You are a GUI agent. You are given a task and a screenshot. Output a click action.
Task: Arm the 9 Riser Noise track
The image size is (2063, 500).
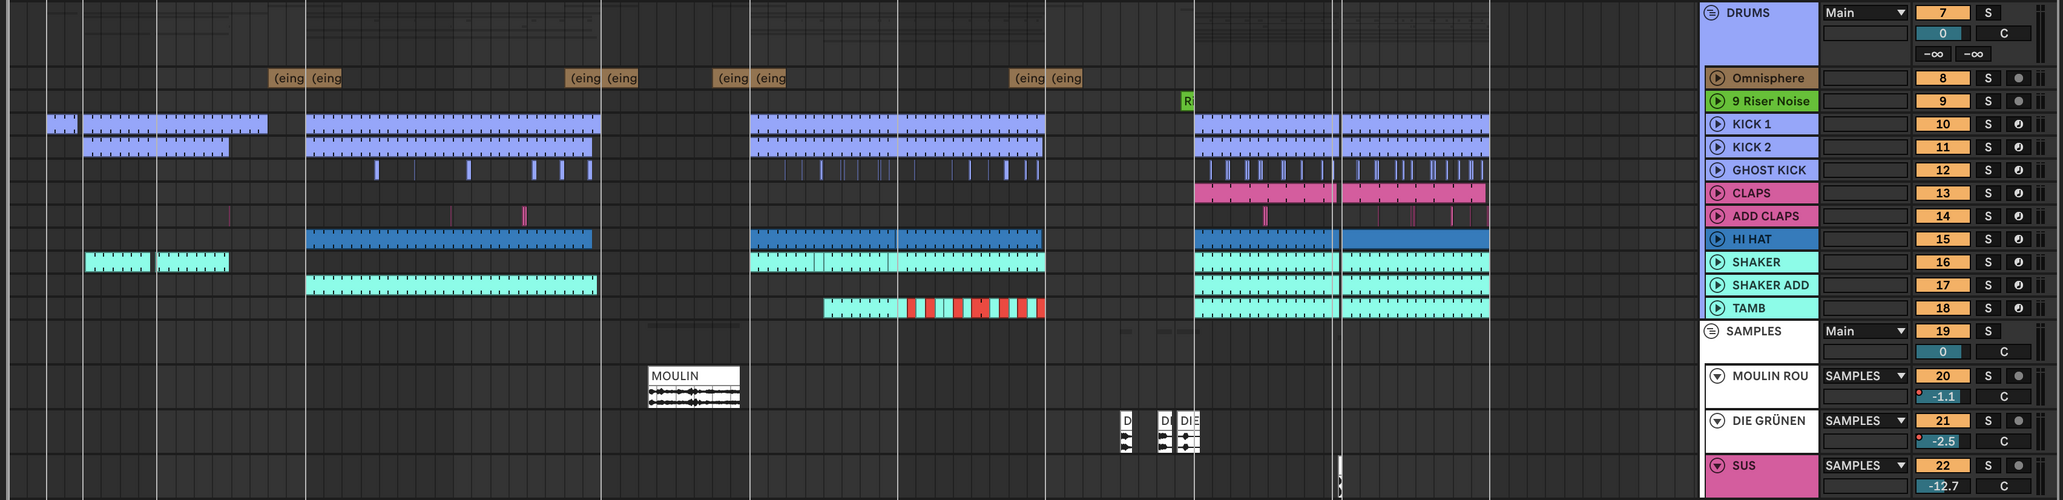coord(2018,101)
